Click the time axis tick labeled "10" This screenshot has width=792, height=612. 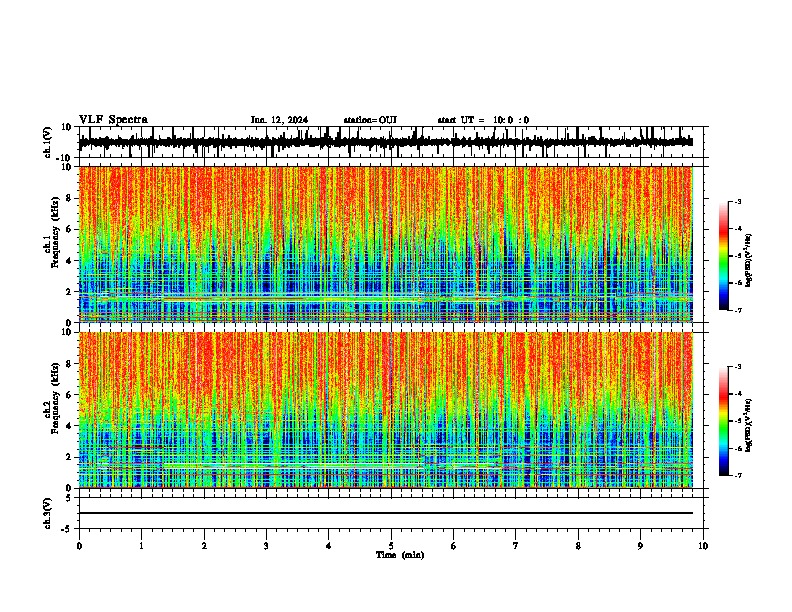point(703,546)
